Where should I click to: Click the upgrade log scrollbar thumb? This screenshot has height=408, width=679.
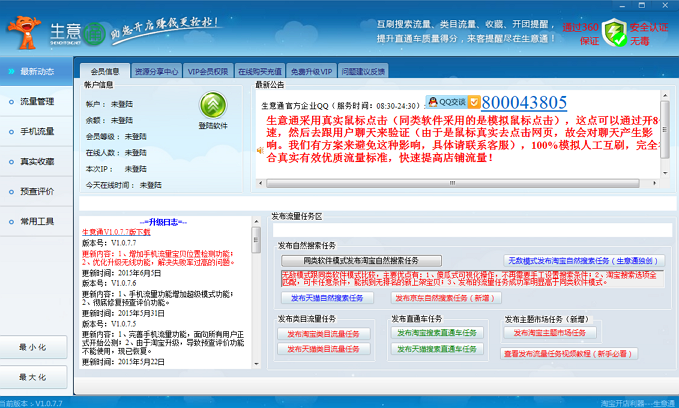pyautogui.click(x=256, y=240)
